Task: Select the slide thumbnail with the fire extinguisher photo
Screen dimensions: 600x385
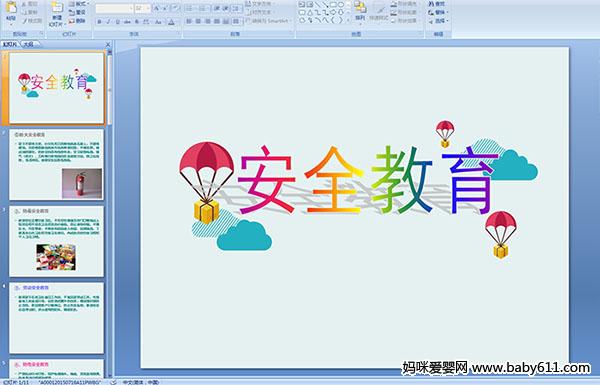Action: pos(56,165)
